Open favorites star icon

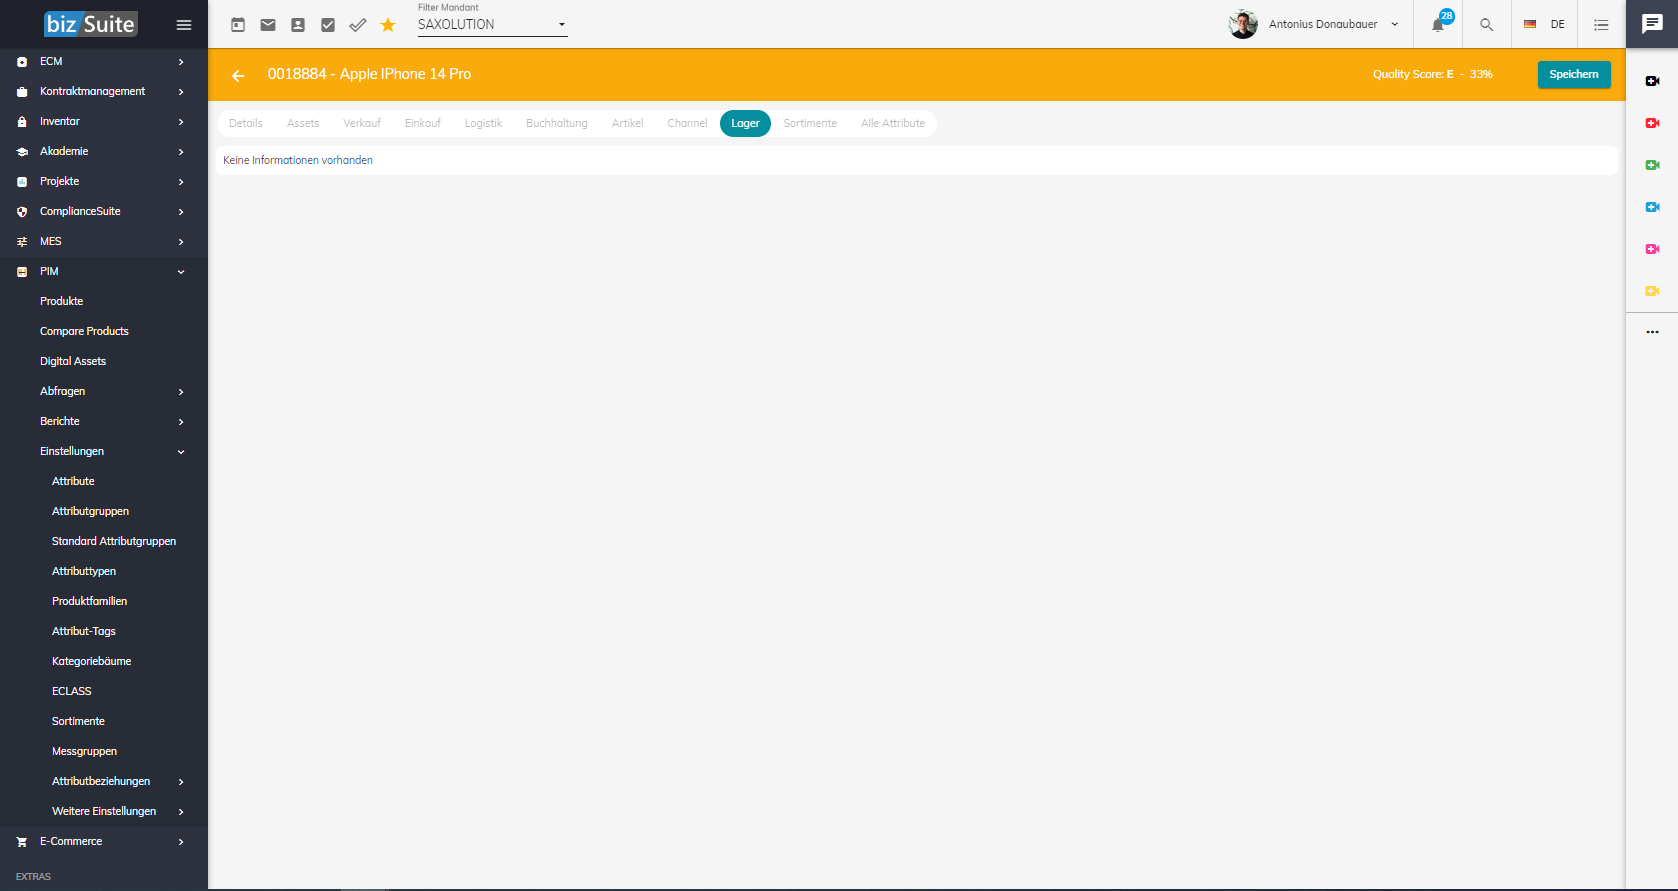click(x=388, y=25)
